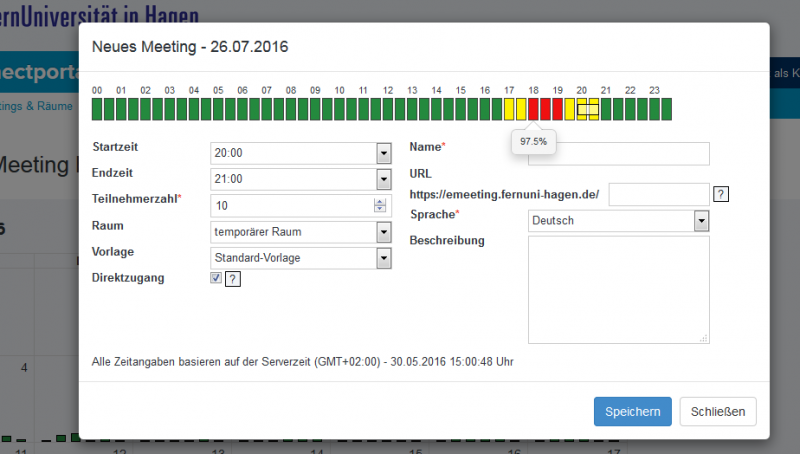Open the Sprache dropdown set to Deutsch
The image size is (800, 454).
point(618,221)
